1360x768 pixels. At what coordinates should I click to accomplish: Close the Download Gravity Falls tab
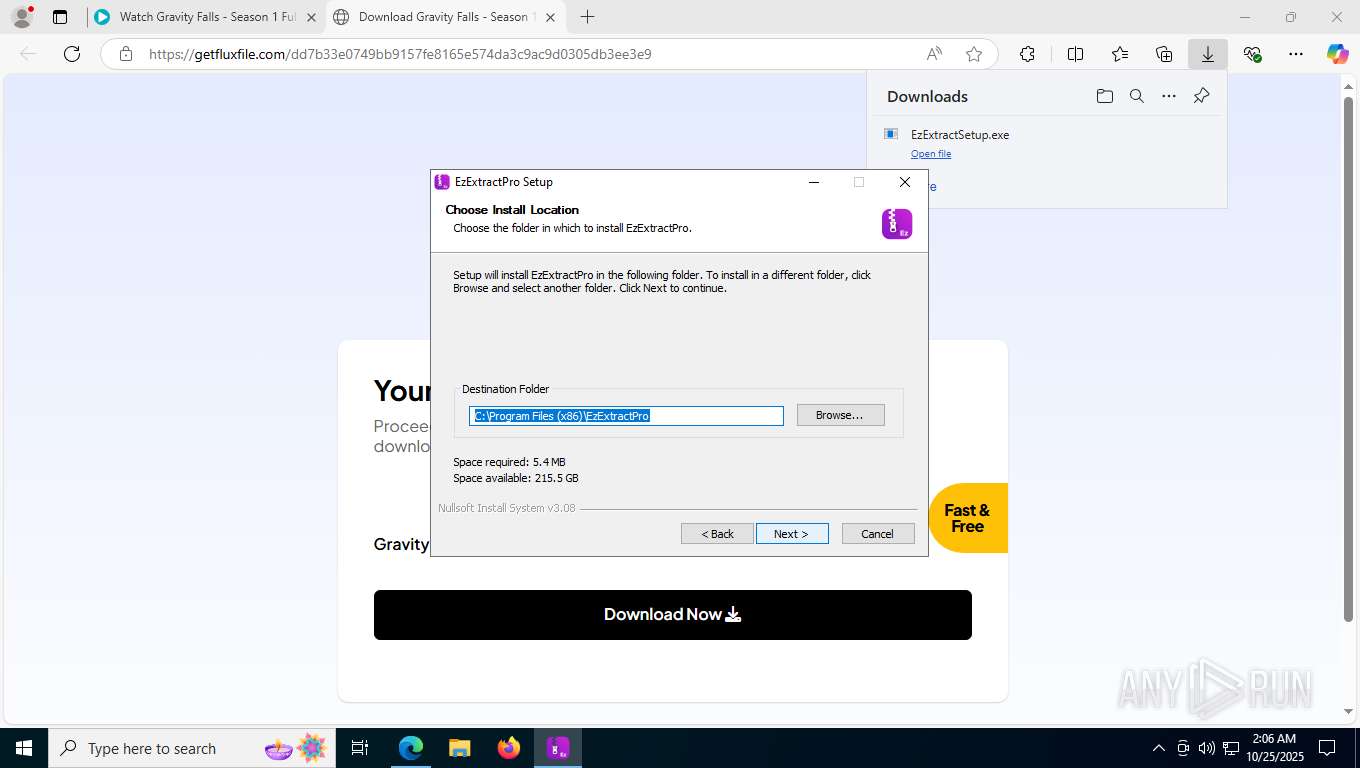551,17
